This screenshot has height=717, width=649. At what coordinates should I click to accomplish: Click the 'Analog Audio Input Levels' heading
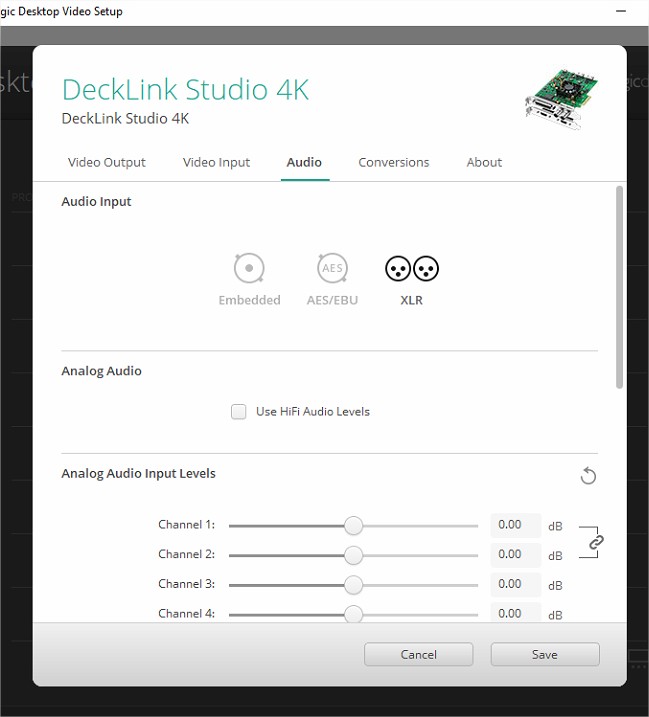[138, 473]
